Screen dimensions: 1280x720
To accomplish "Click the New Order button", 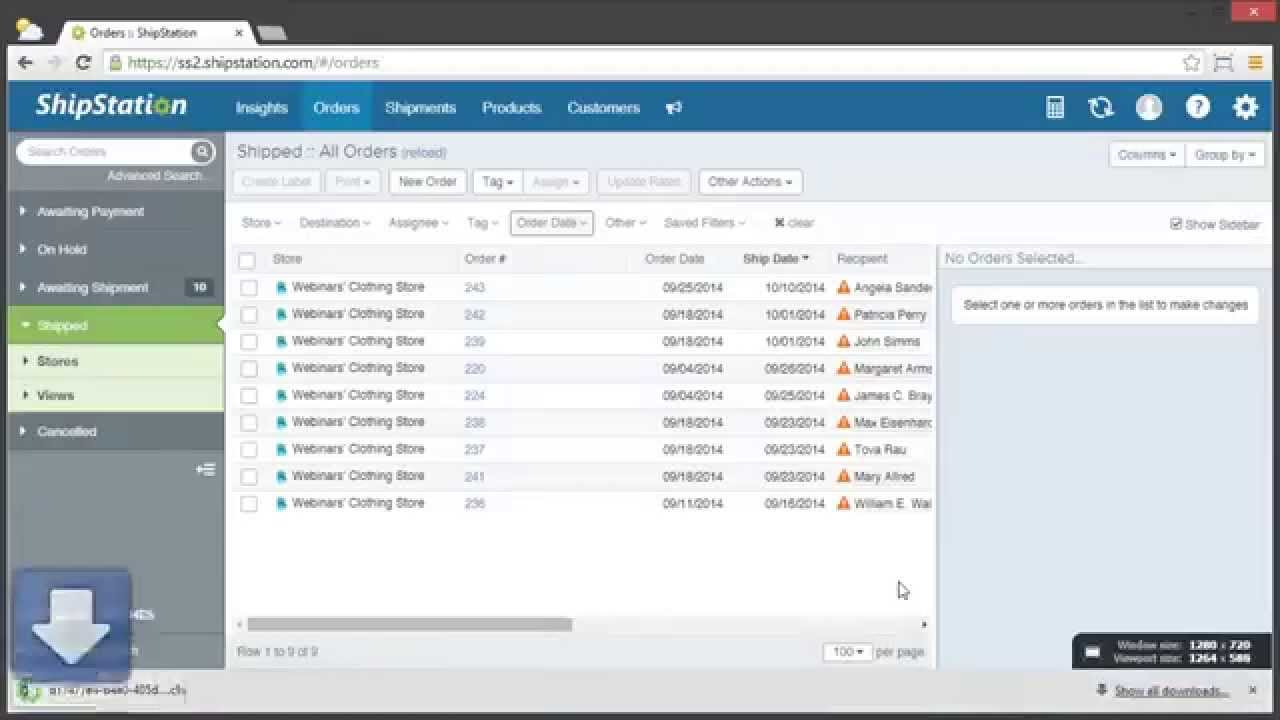I will pos(427,182).
